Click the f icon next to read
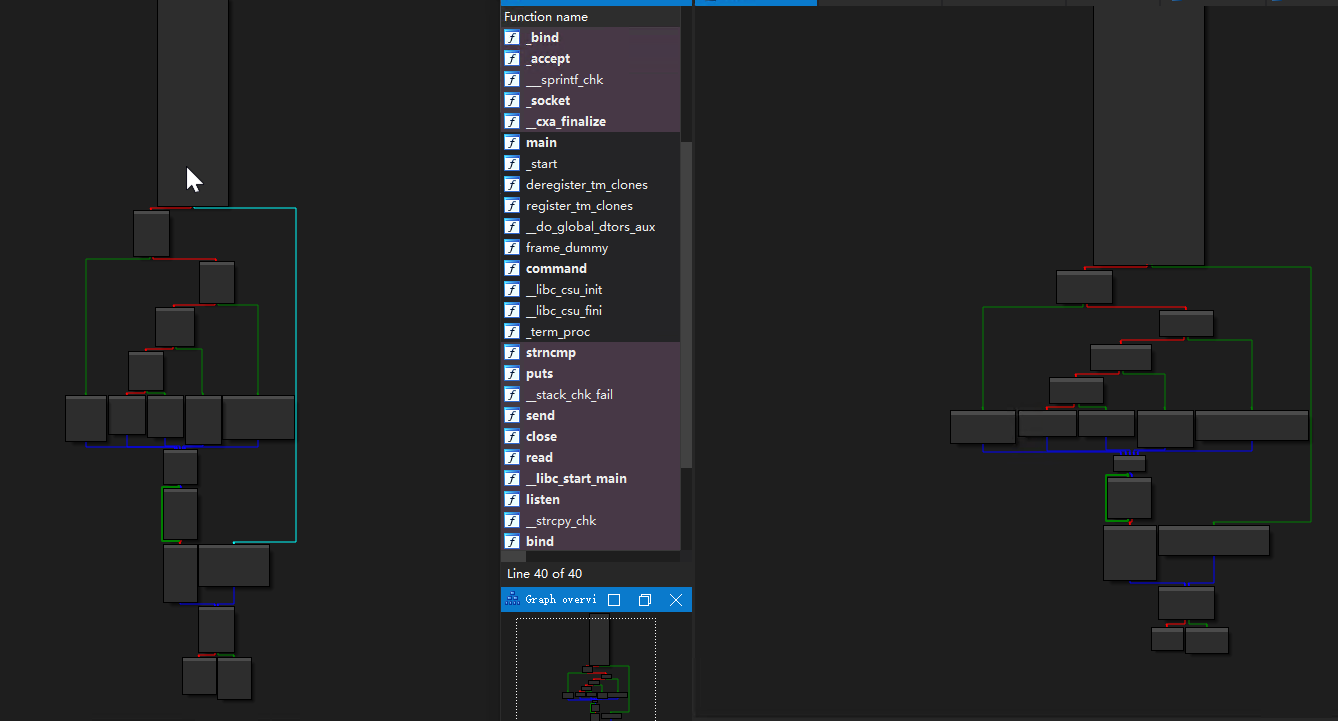The image size is (1338, 721). coord(512,458)
